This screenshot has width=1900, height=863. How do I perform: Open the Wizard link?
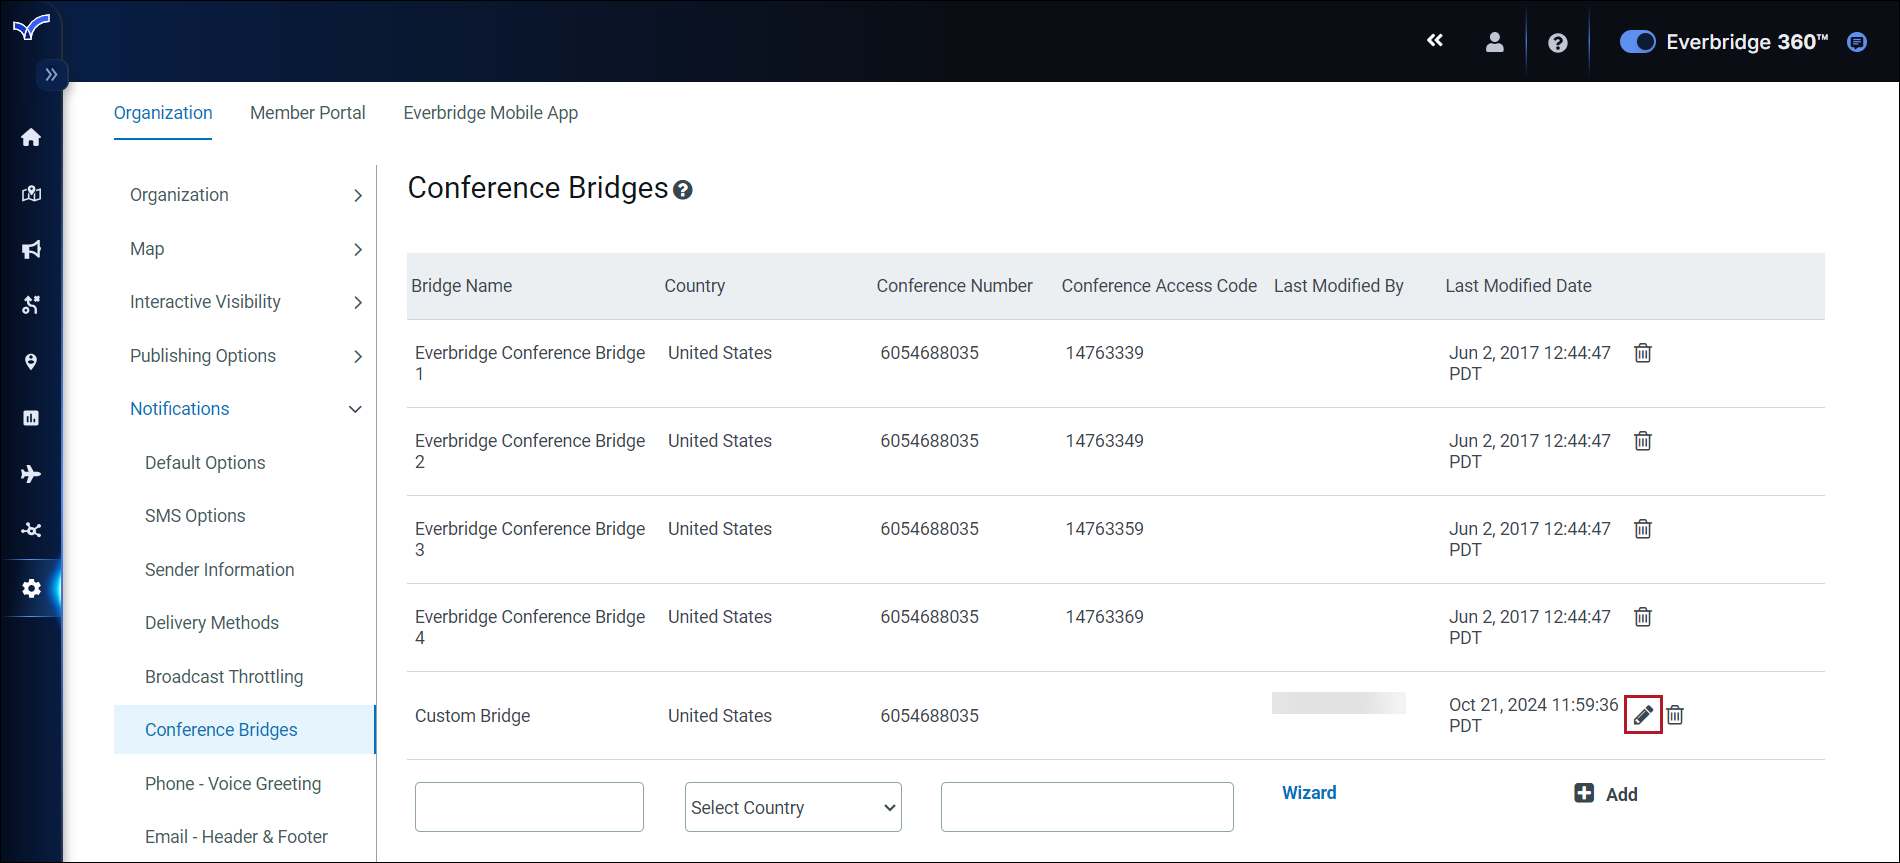pos(1309,793)
